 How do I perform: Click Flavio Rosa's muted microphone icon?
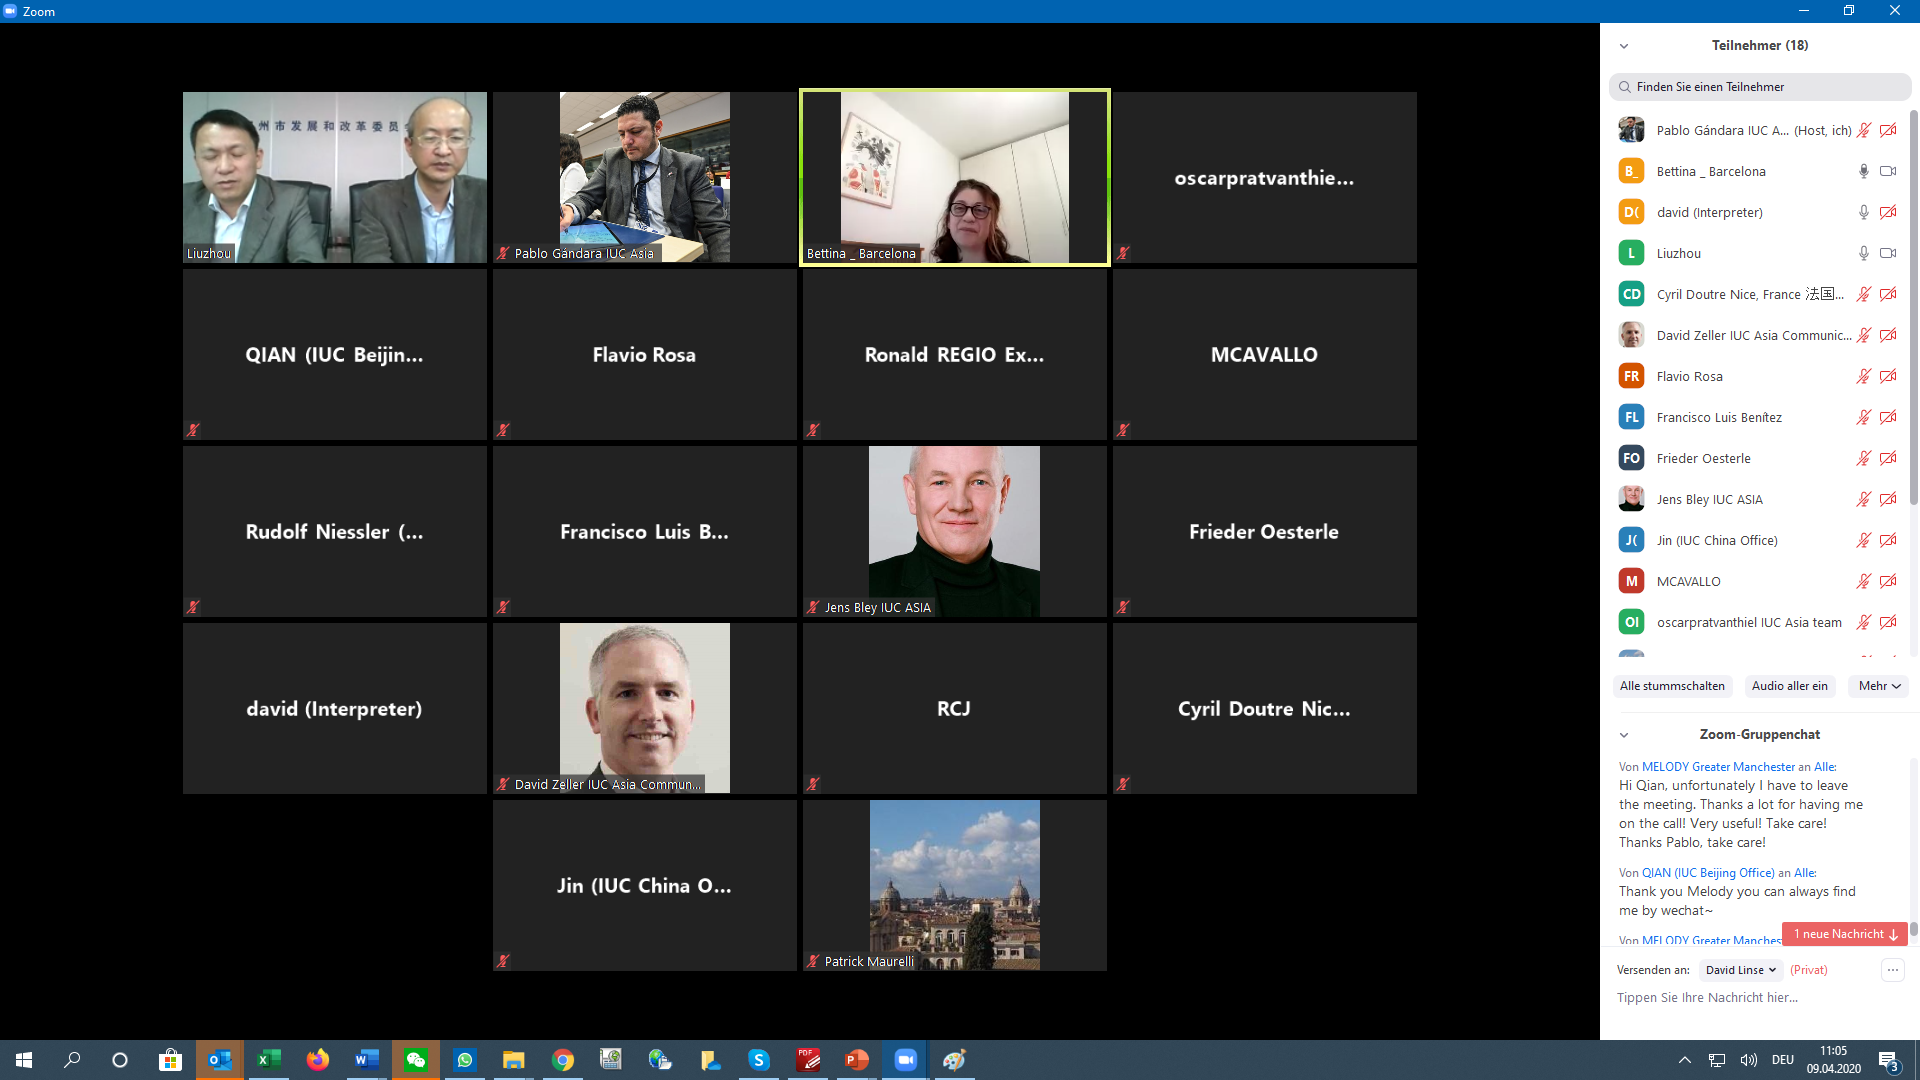tap(1863, 376)
